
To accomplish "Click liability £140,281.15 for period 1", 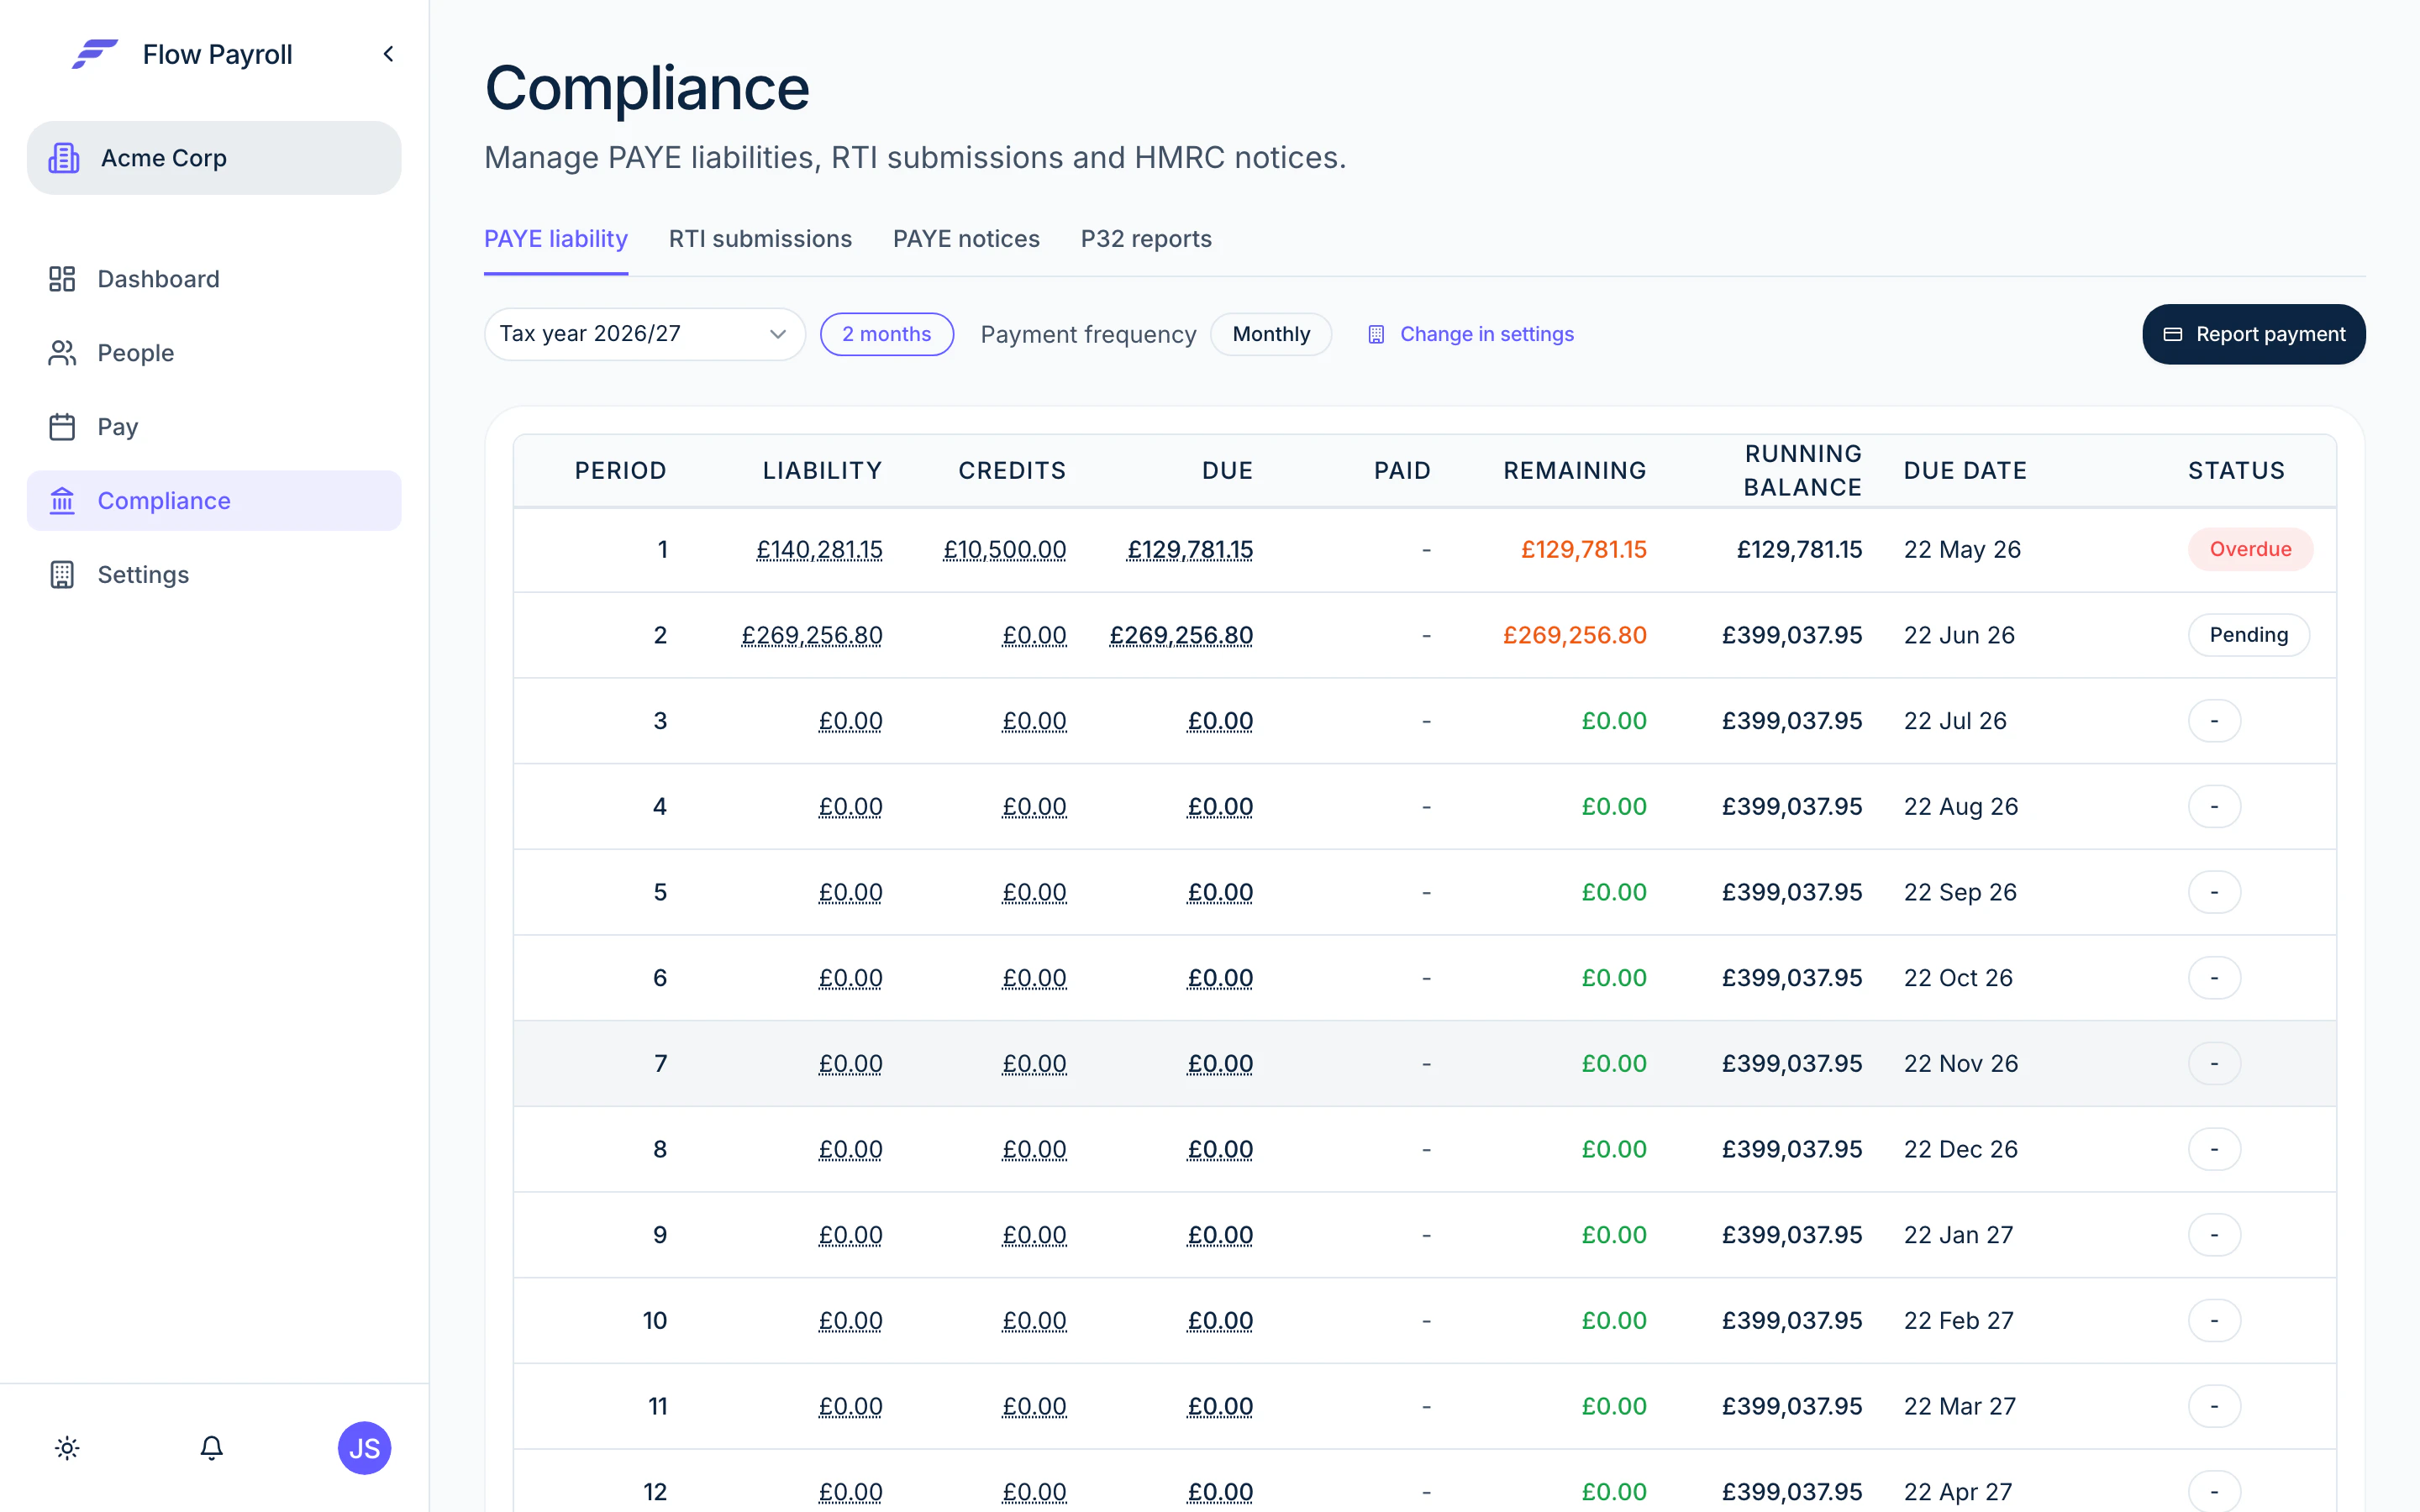I will click(819, 549).
